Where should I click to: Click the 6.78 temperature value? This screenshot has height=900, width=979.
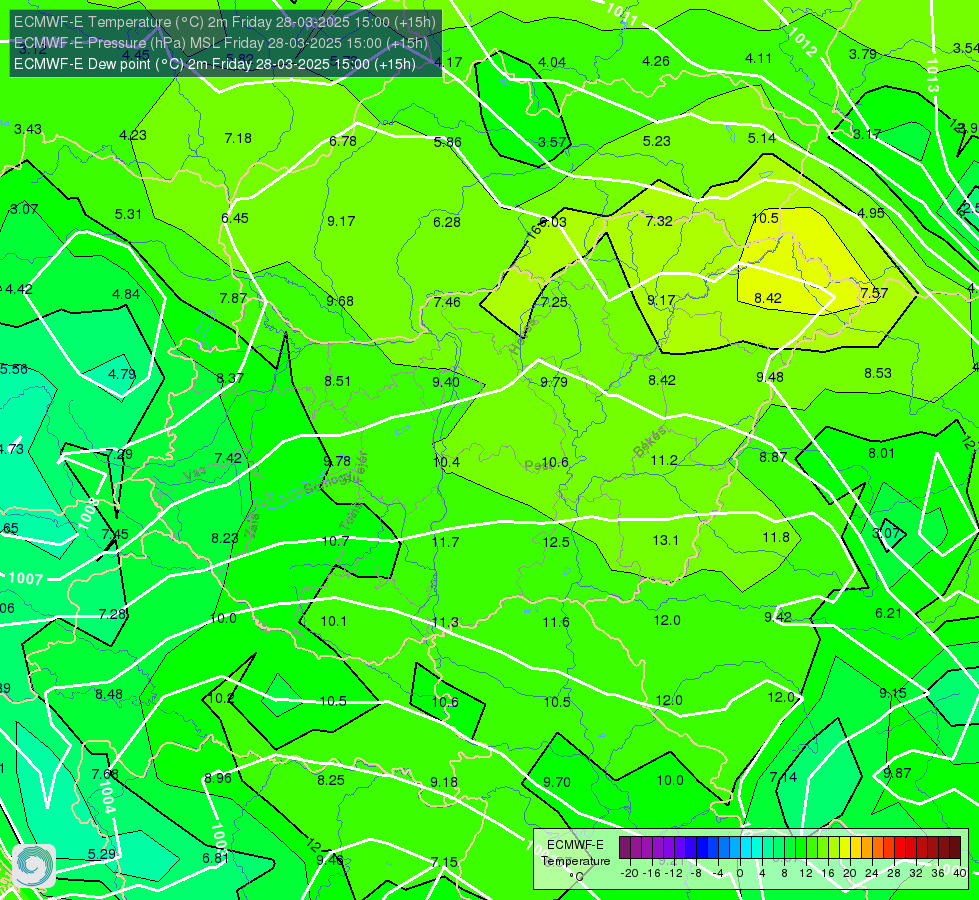tap(343, 141)
